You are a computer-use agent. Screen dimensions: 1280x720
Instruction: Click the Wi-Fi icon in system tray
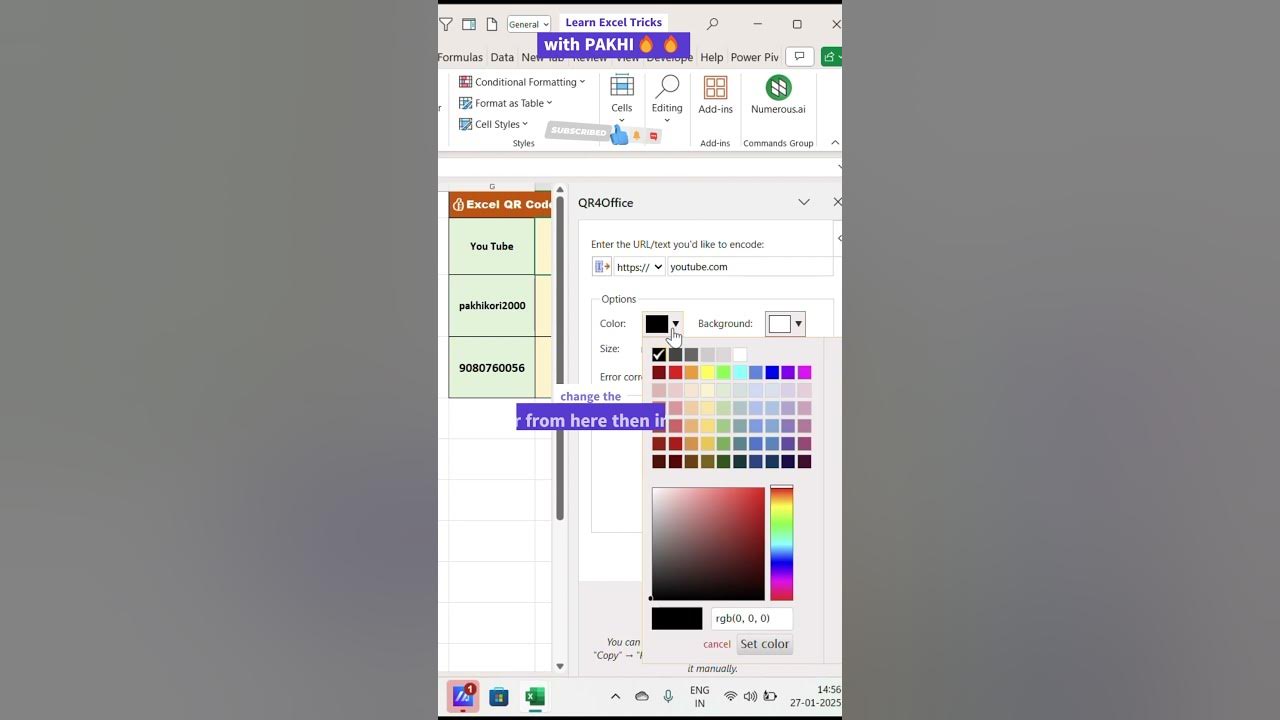point(731,696)
